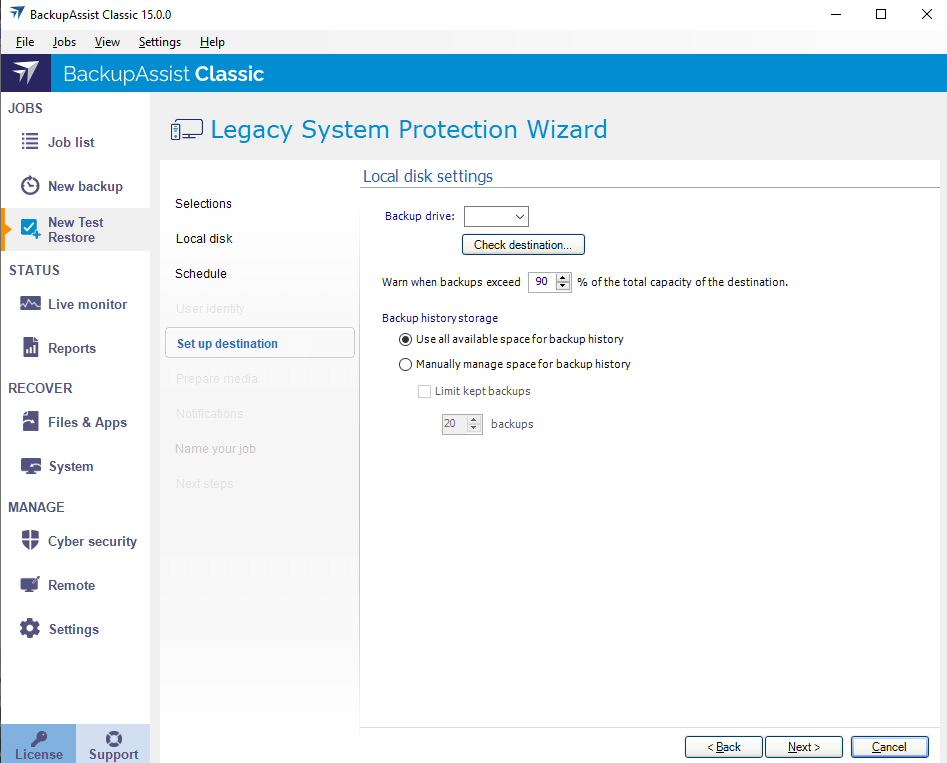Click the Check destination button
This screenshot has height=763, width=947.
point(522,245)
